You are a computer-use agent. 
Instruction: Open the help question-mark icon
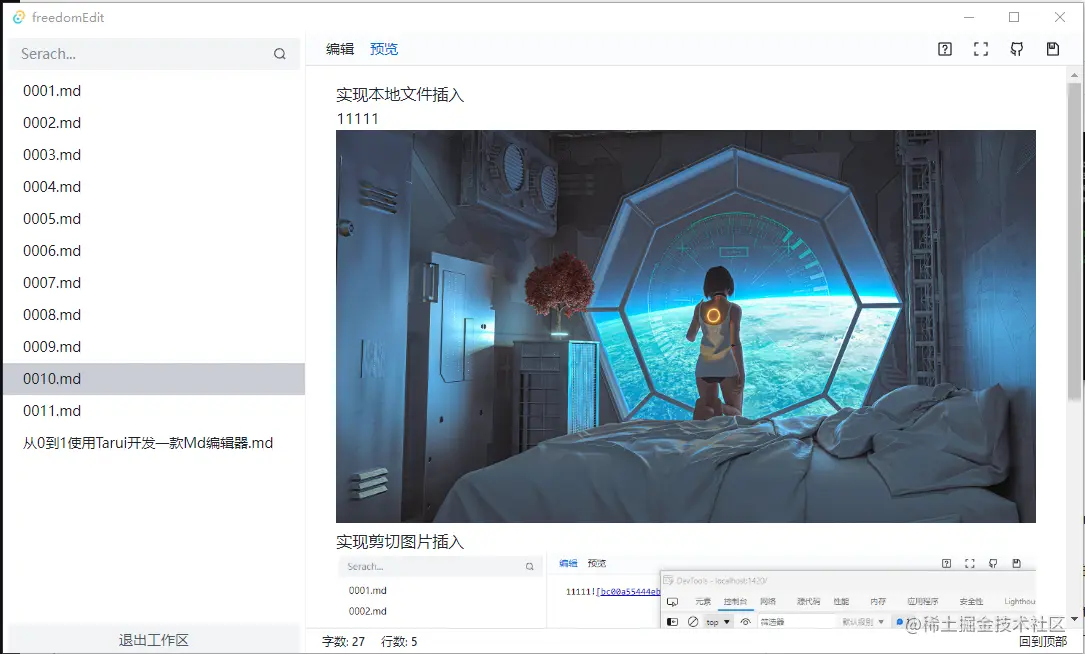tap(945, 49)
